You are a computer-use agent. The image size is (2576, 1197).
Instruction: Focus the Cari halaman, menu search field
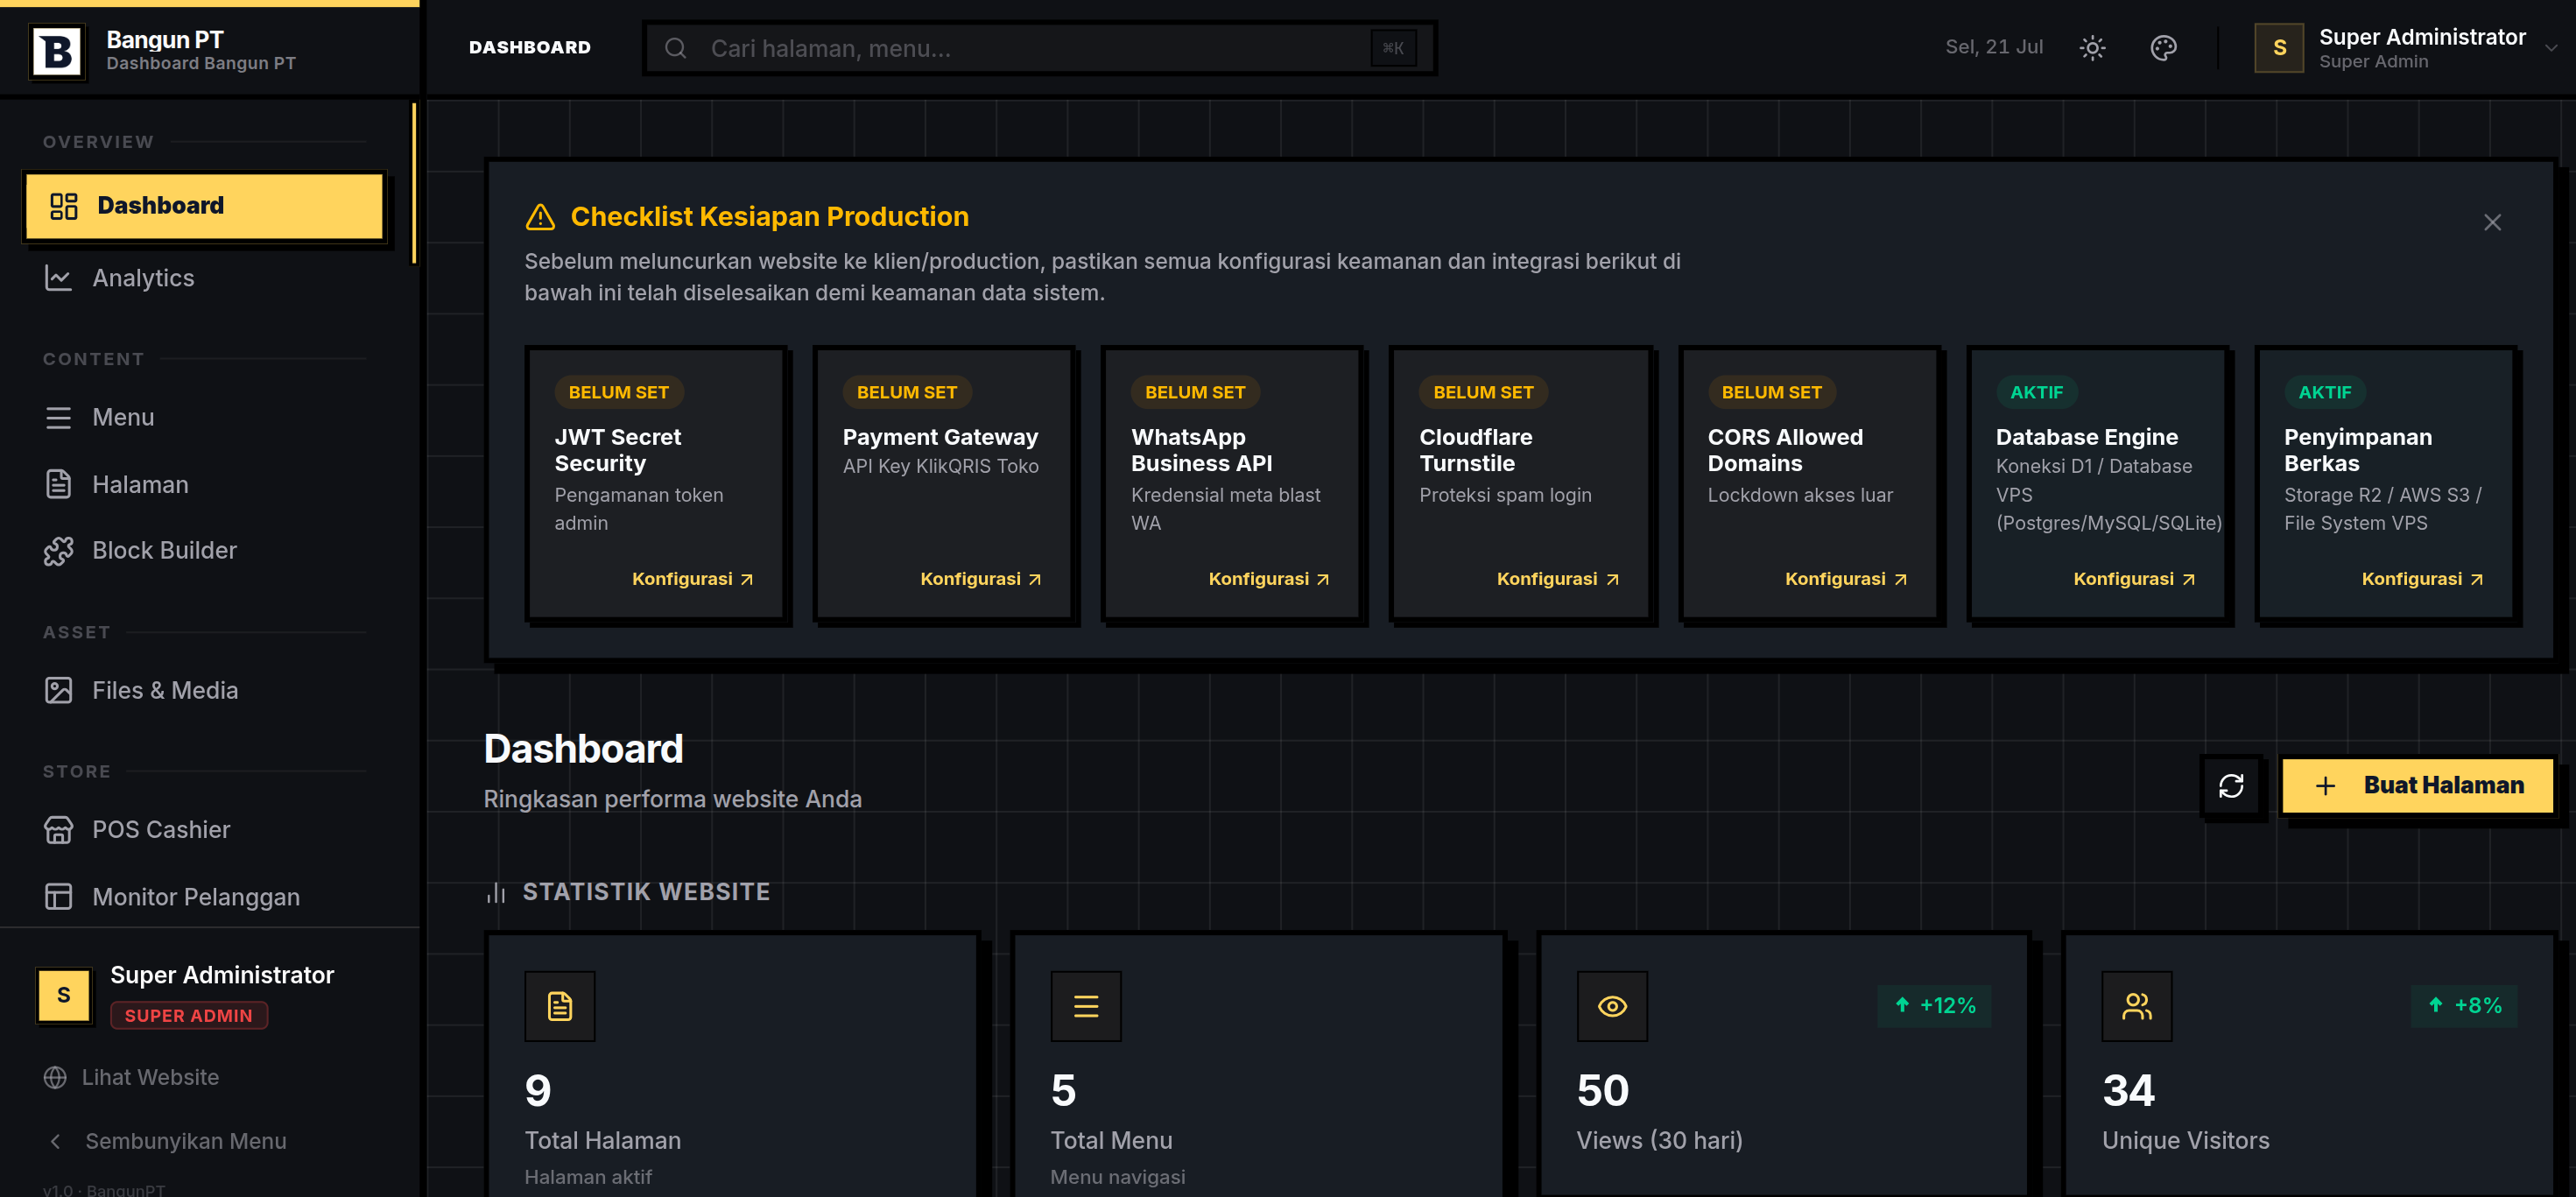[1039, 48]
